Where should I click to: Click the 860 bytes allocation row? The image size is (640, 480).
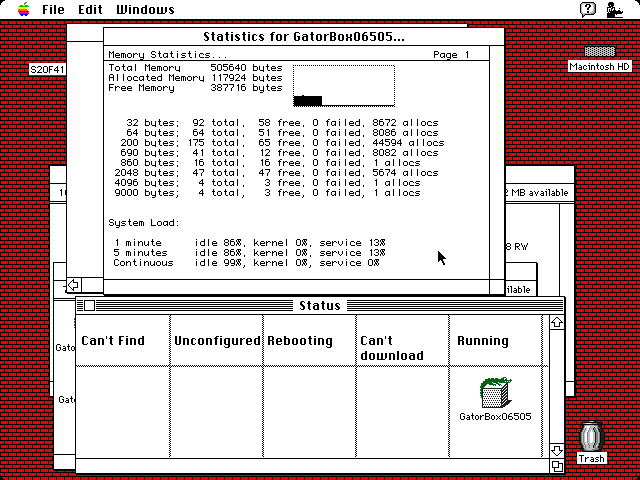coord(270,163)
